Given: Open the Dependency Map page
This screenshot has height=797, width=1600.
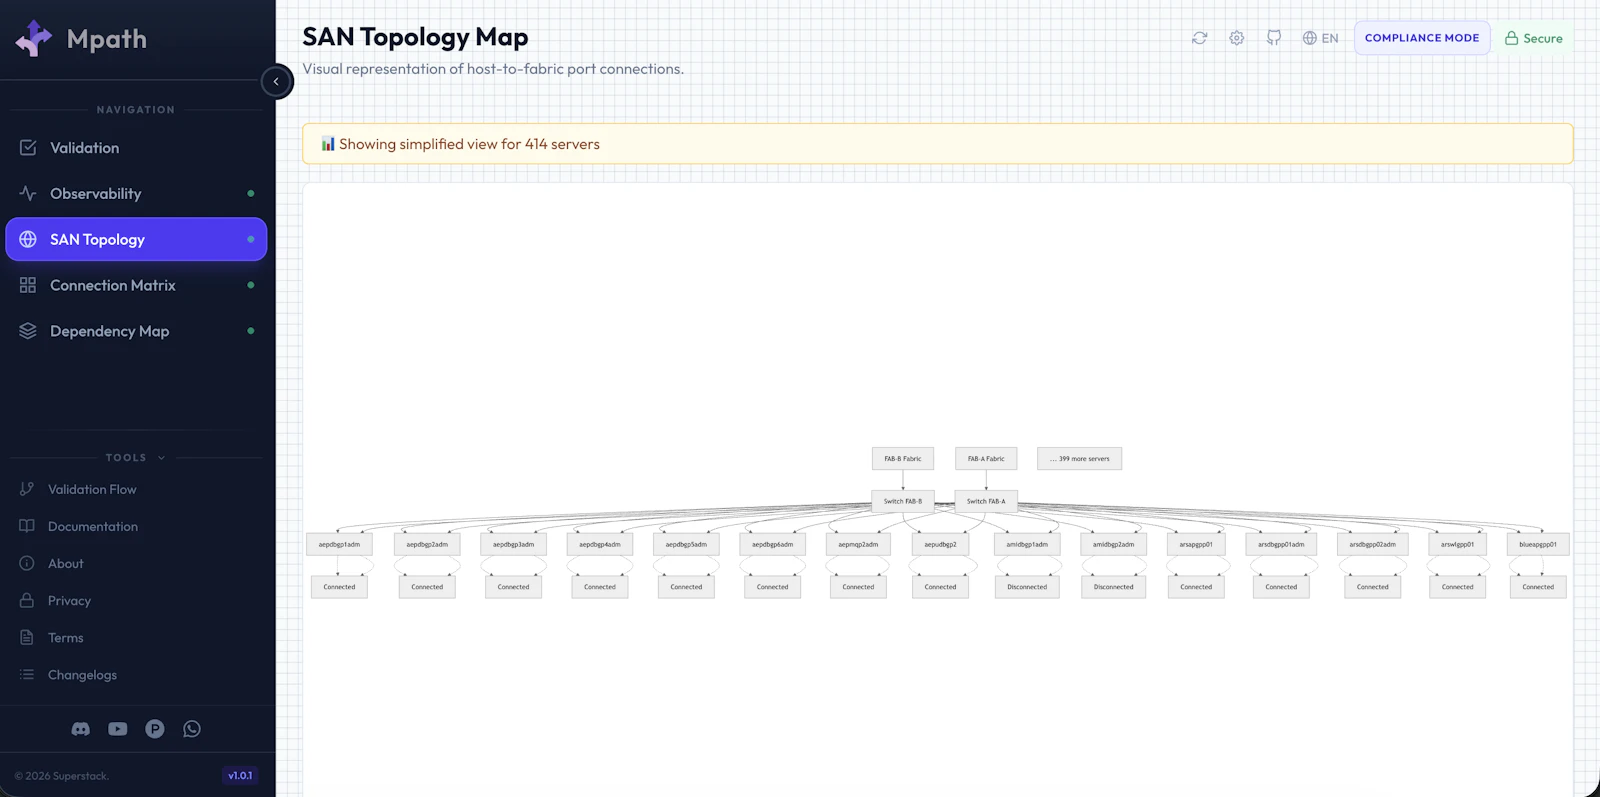Looking at the screenshot, I should pyautogui.click(x=136, y=331).
